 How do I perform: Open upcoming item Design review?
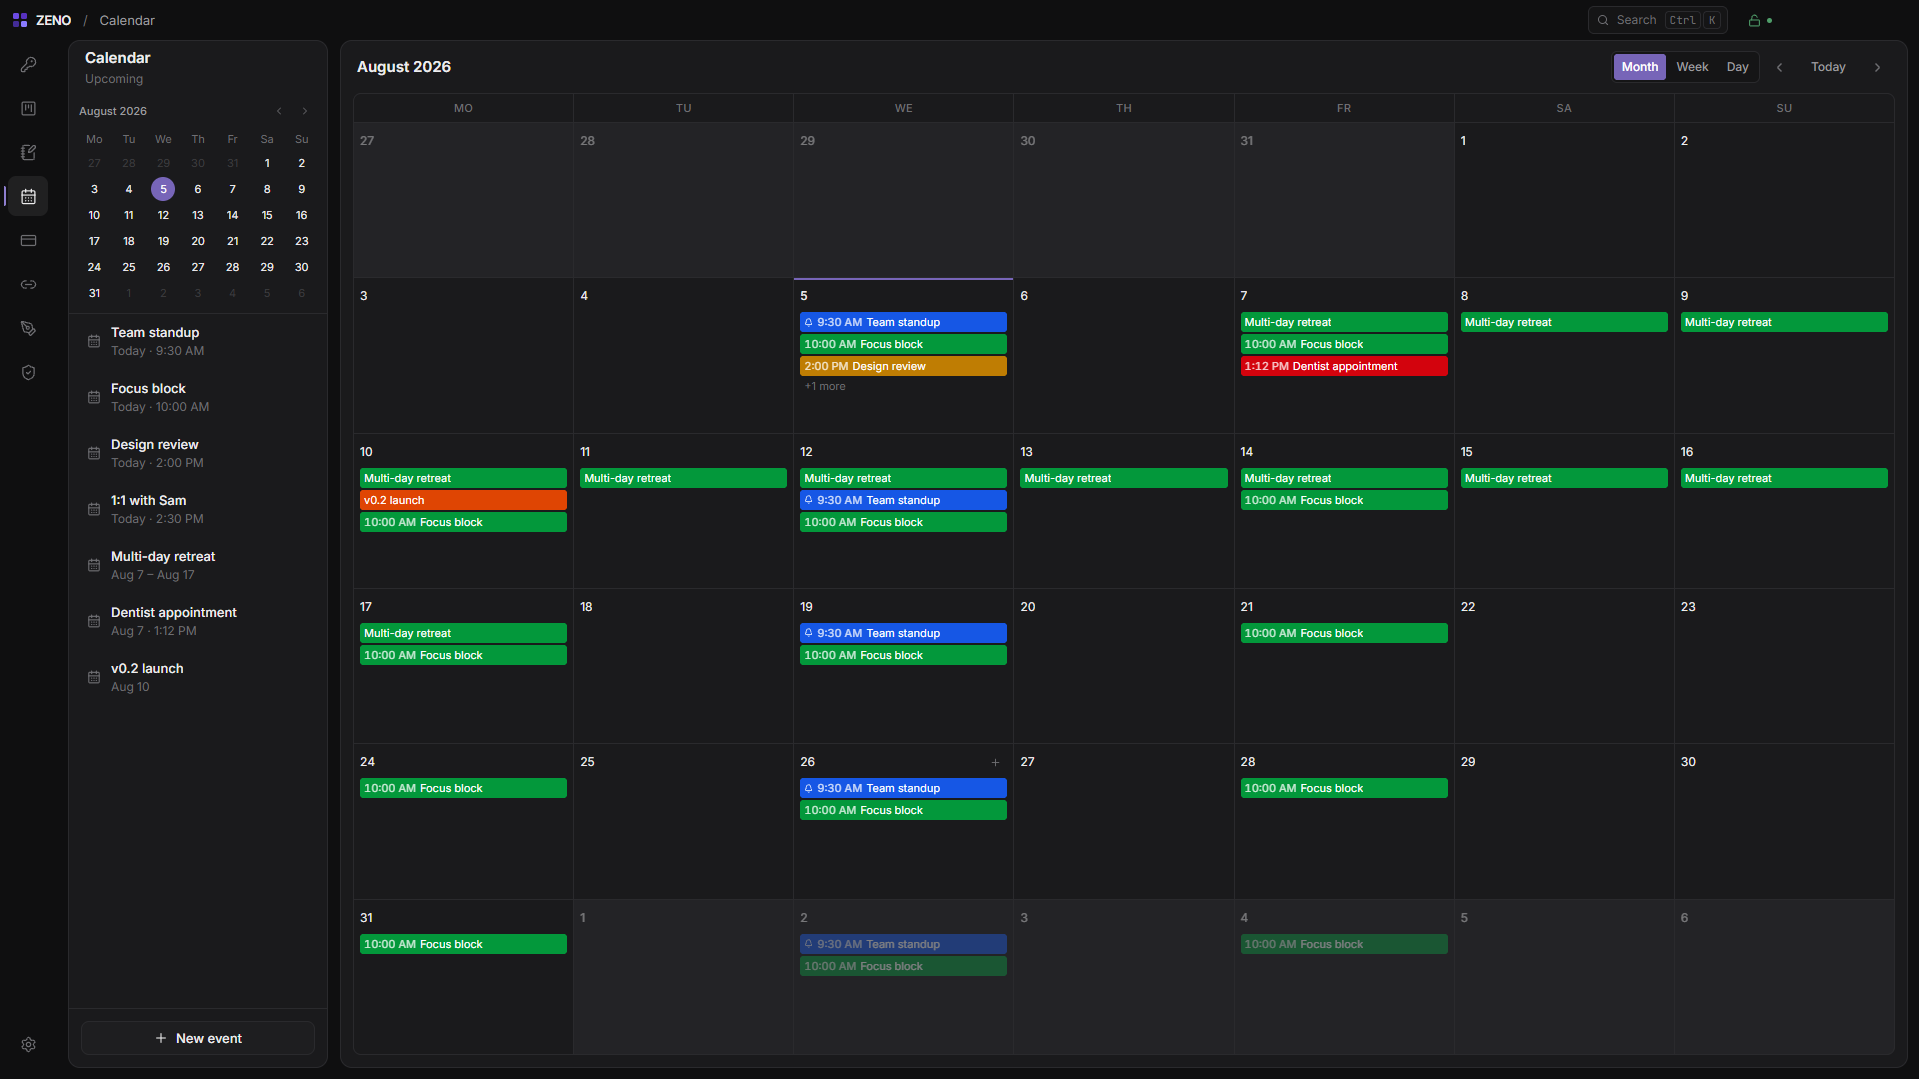coord(198,453)
